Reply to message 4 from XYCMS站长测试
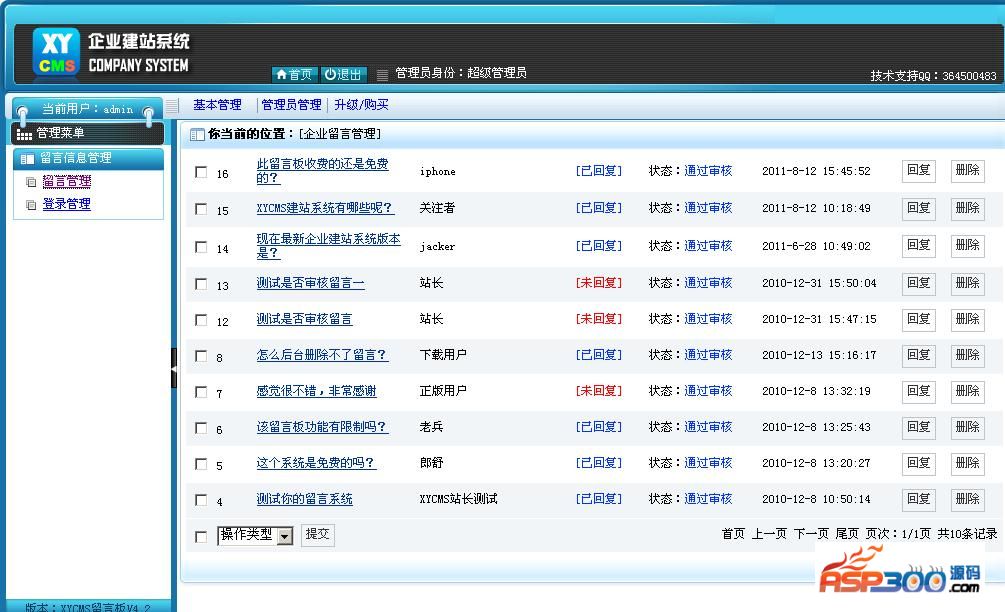 click(x=918, y=499)
